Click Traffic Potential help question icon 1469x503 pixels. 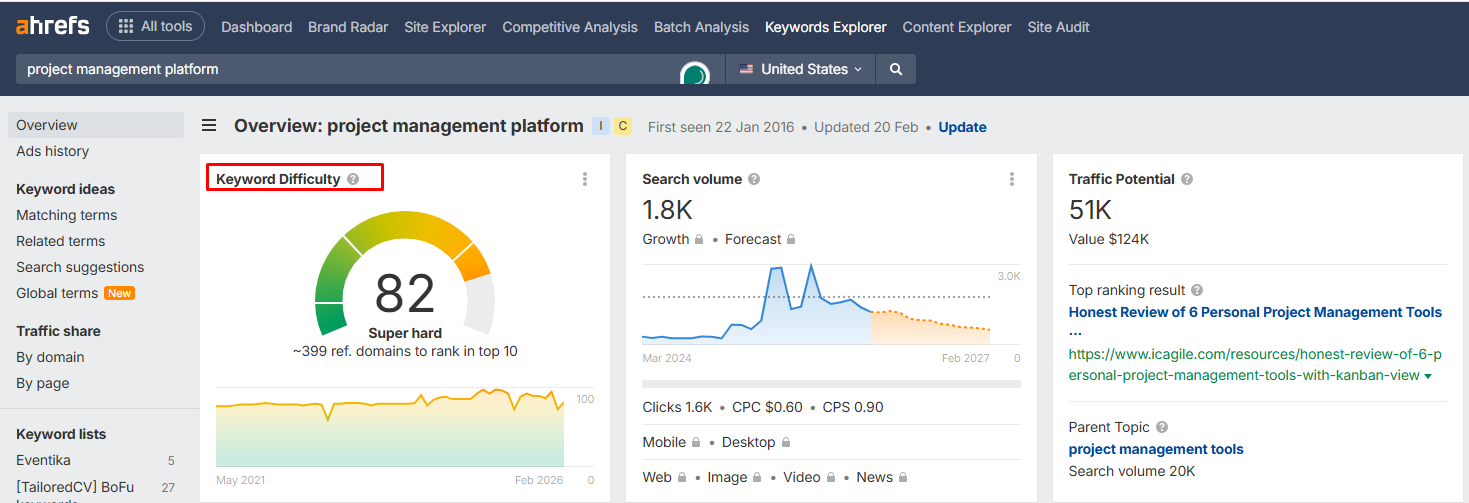pyautogui.click(x=1186, y=179)
